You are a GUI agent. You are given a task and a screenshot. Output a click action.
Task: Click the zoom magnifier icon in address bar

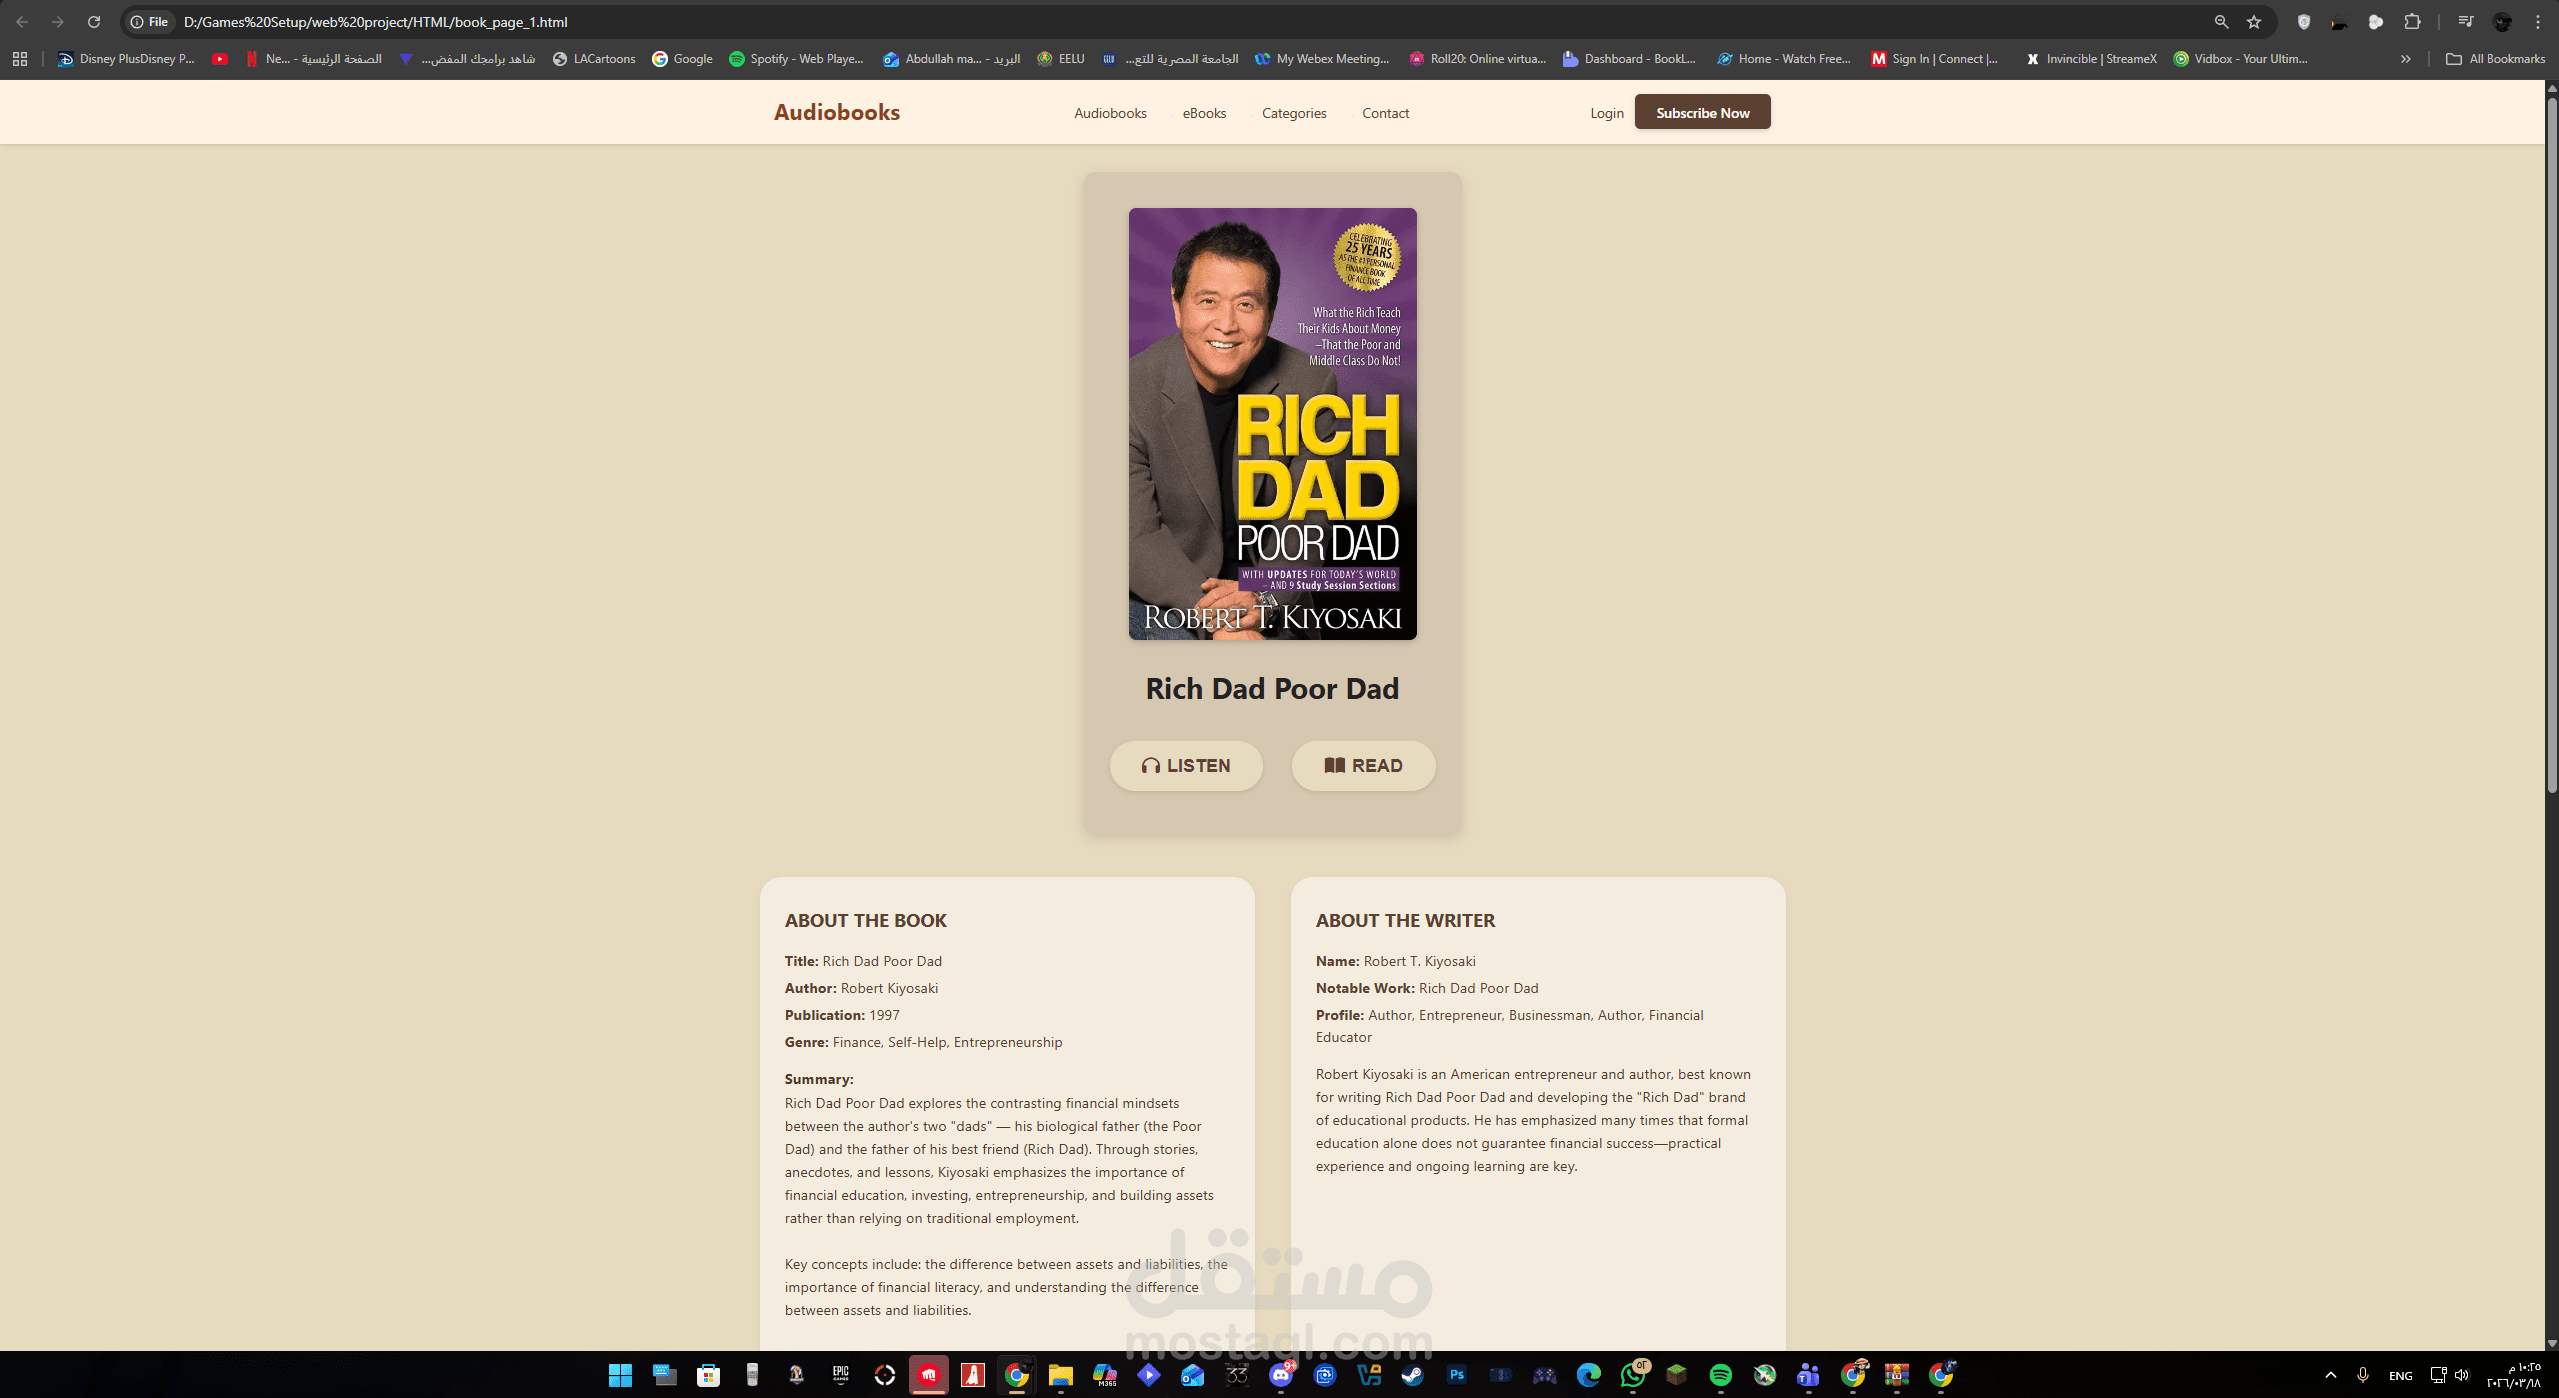(2221, 22)
